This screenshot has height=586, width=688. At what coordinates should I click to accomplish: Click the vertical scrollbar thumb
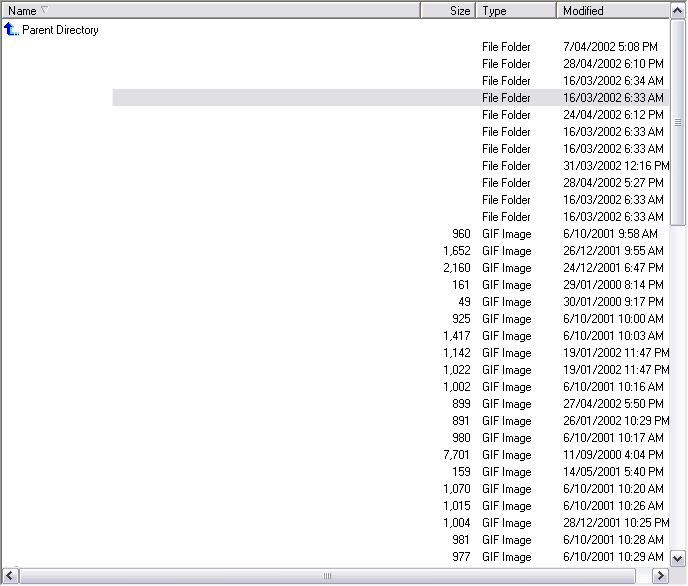678,122
